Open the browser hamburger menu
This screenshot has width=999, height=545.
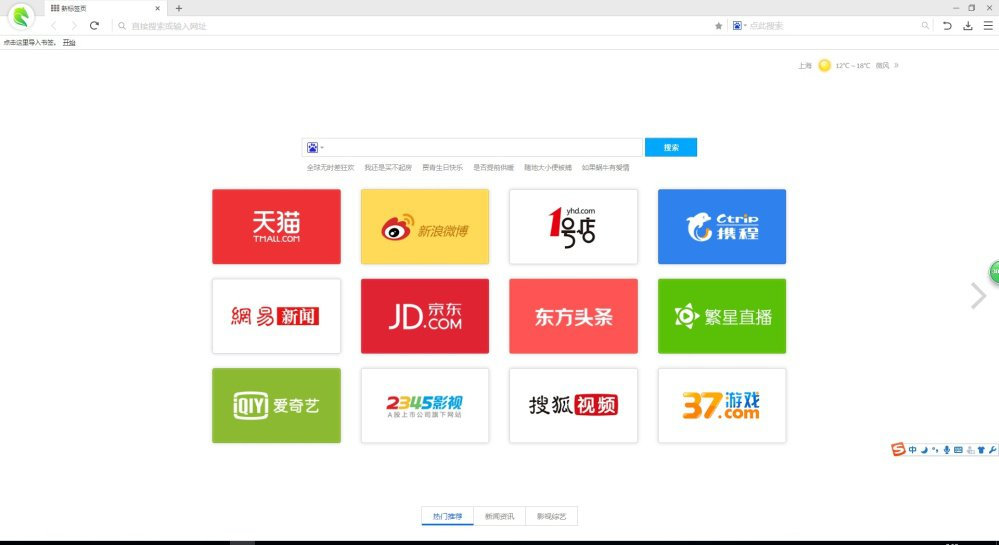click(988, 25)
